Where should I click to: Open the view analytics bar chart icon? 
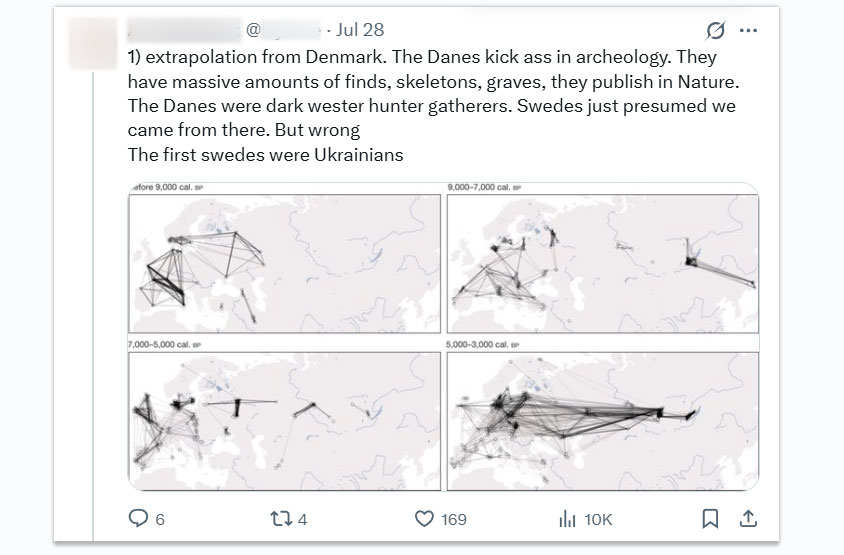(x=568, y=519)
